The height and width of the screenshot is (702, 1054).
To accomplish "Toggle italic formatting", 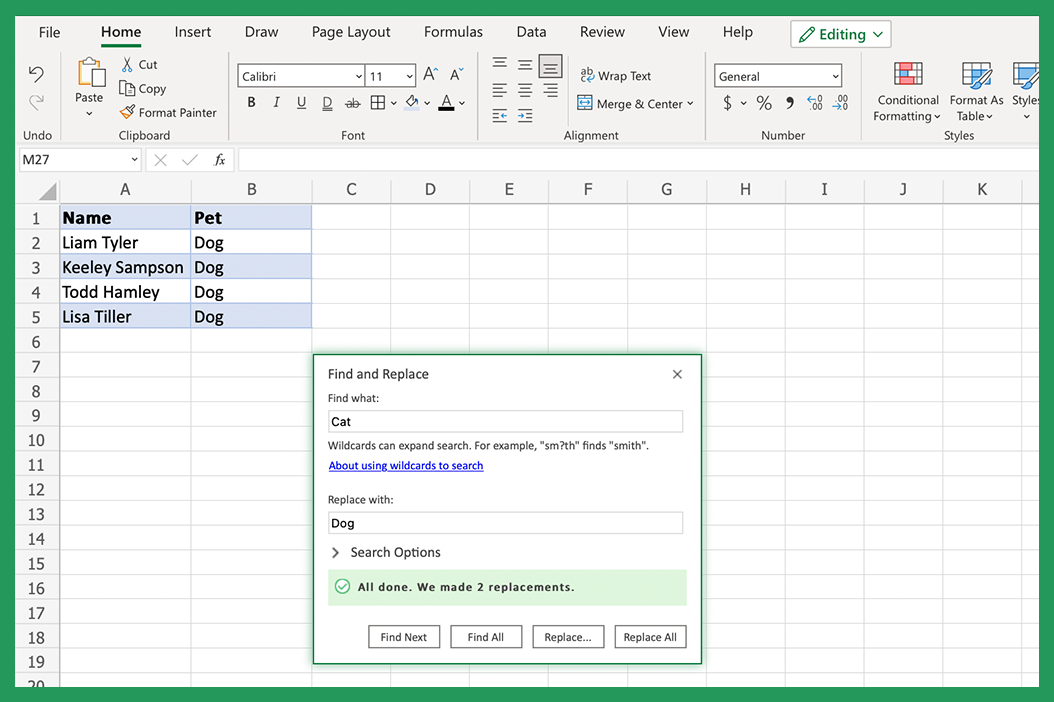I will (276, 102).
